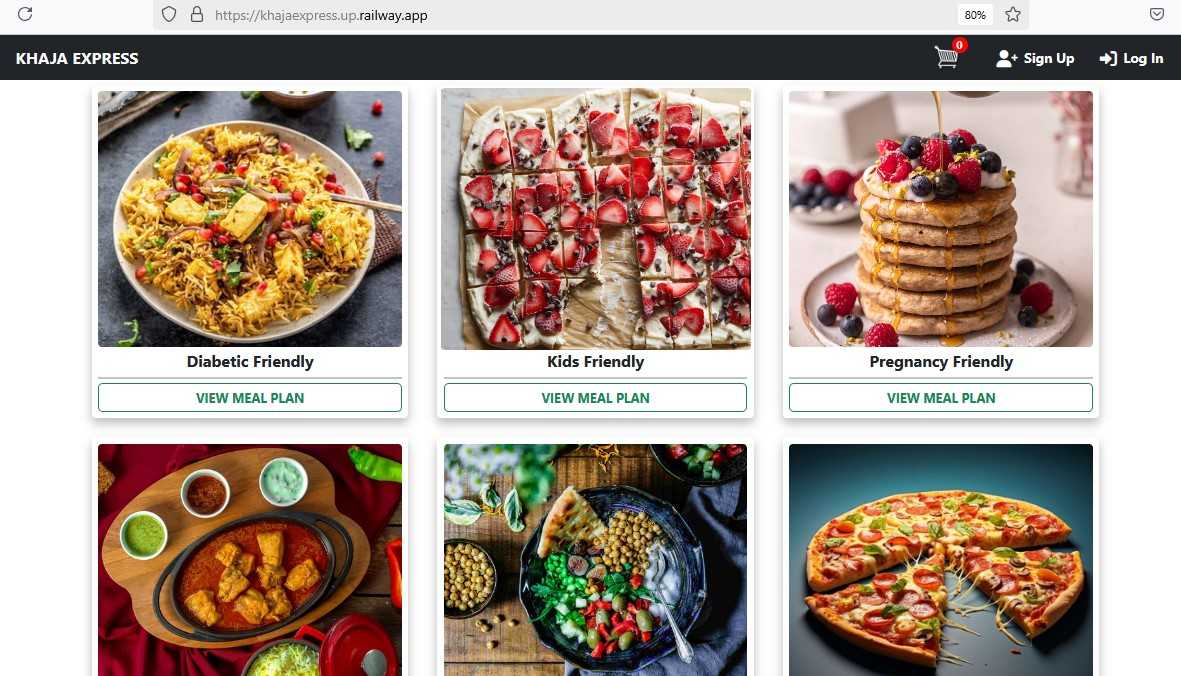
Task: Click the shield tracking protection icon
Action: (169, 14)
